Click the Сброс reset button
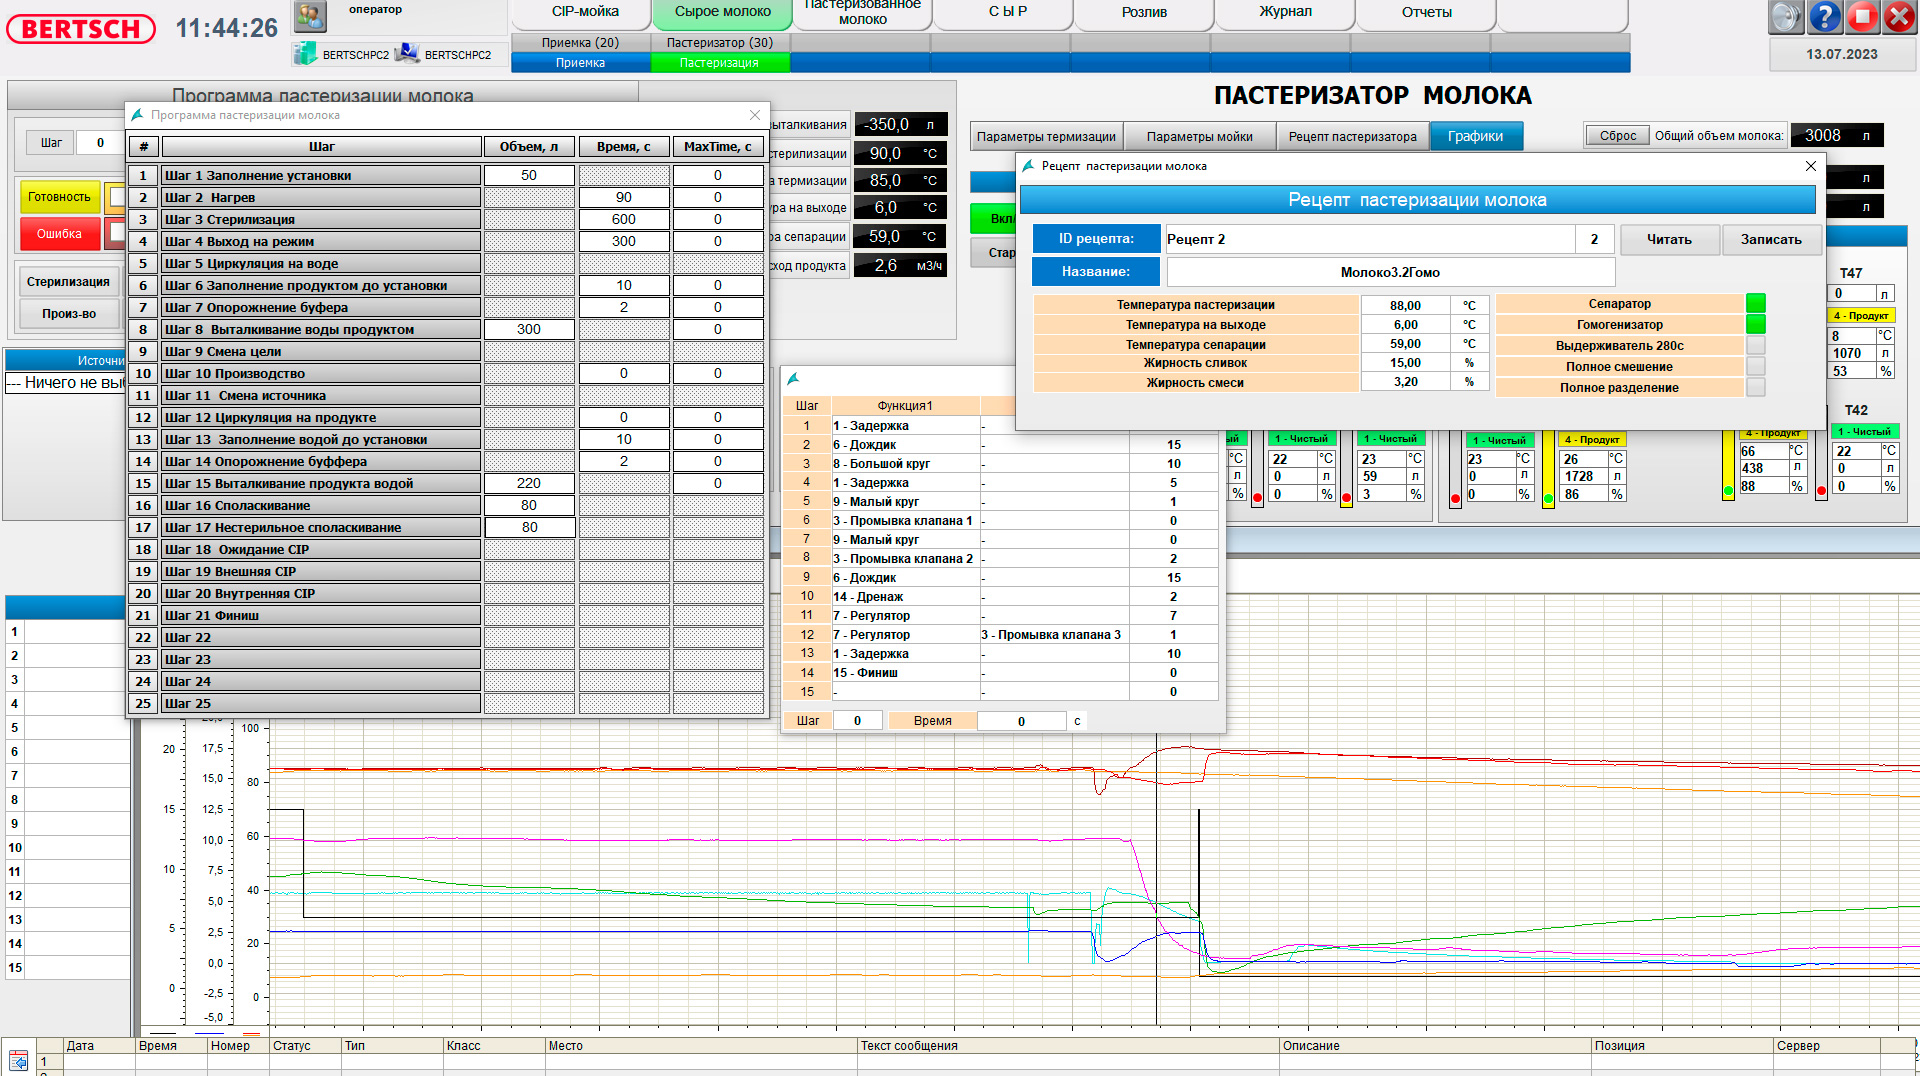Viewport: 1920px width, 1076px height. click(1617, 136)
